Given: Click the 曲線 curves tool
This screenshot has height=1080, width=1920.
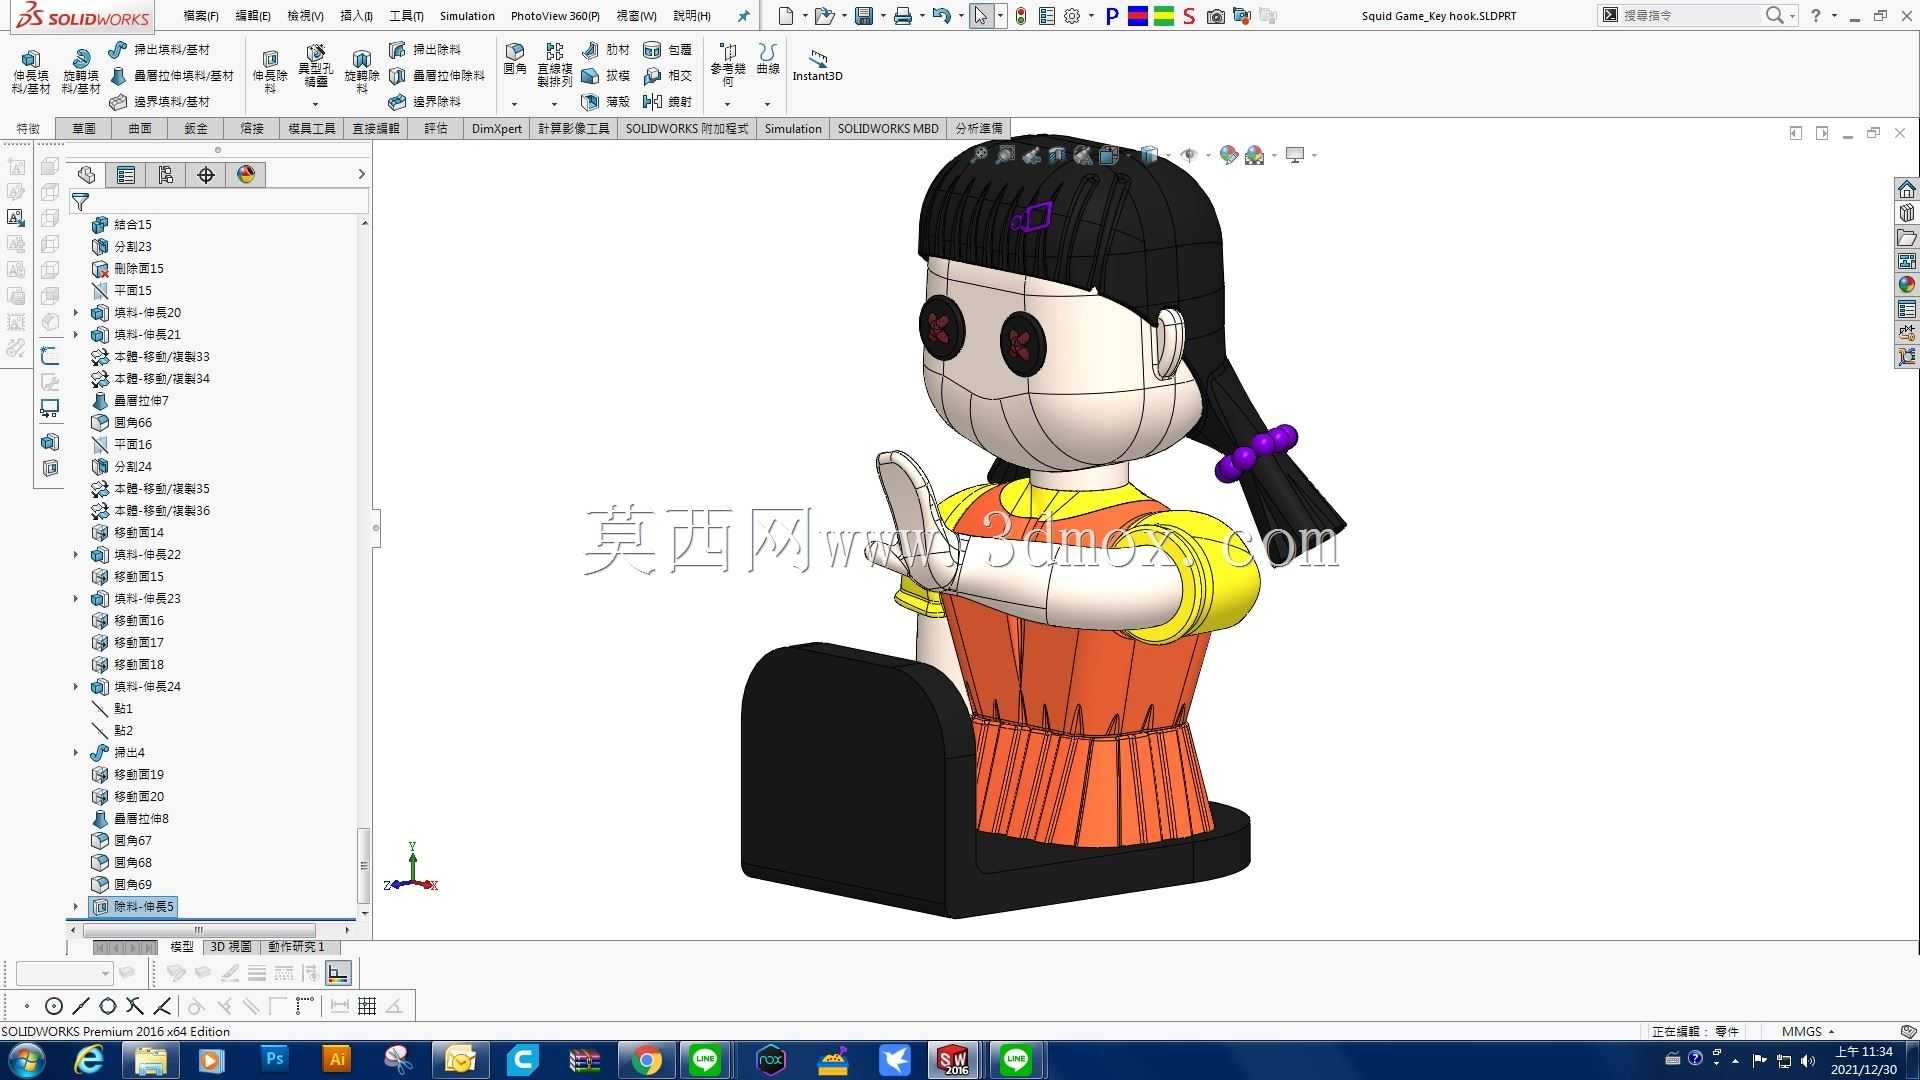Looking at the screenshot, I should (x=768, y=60).
